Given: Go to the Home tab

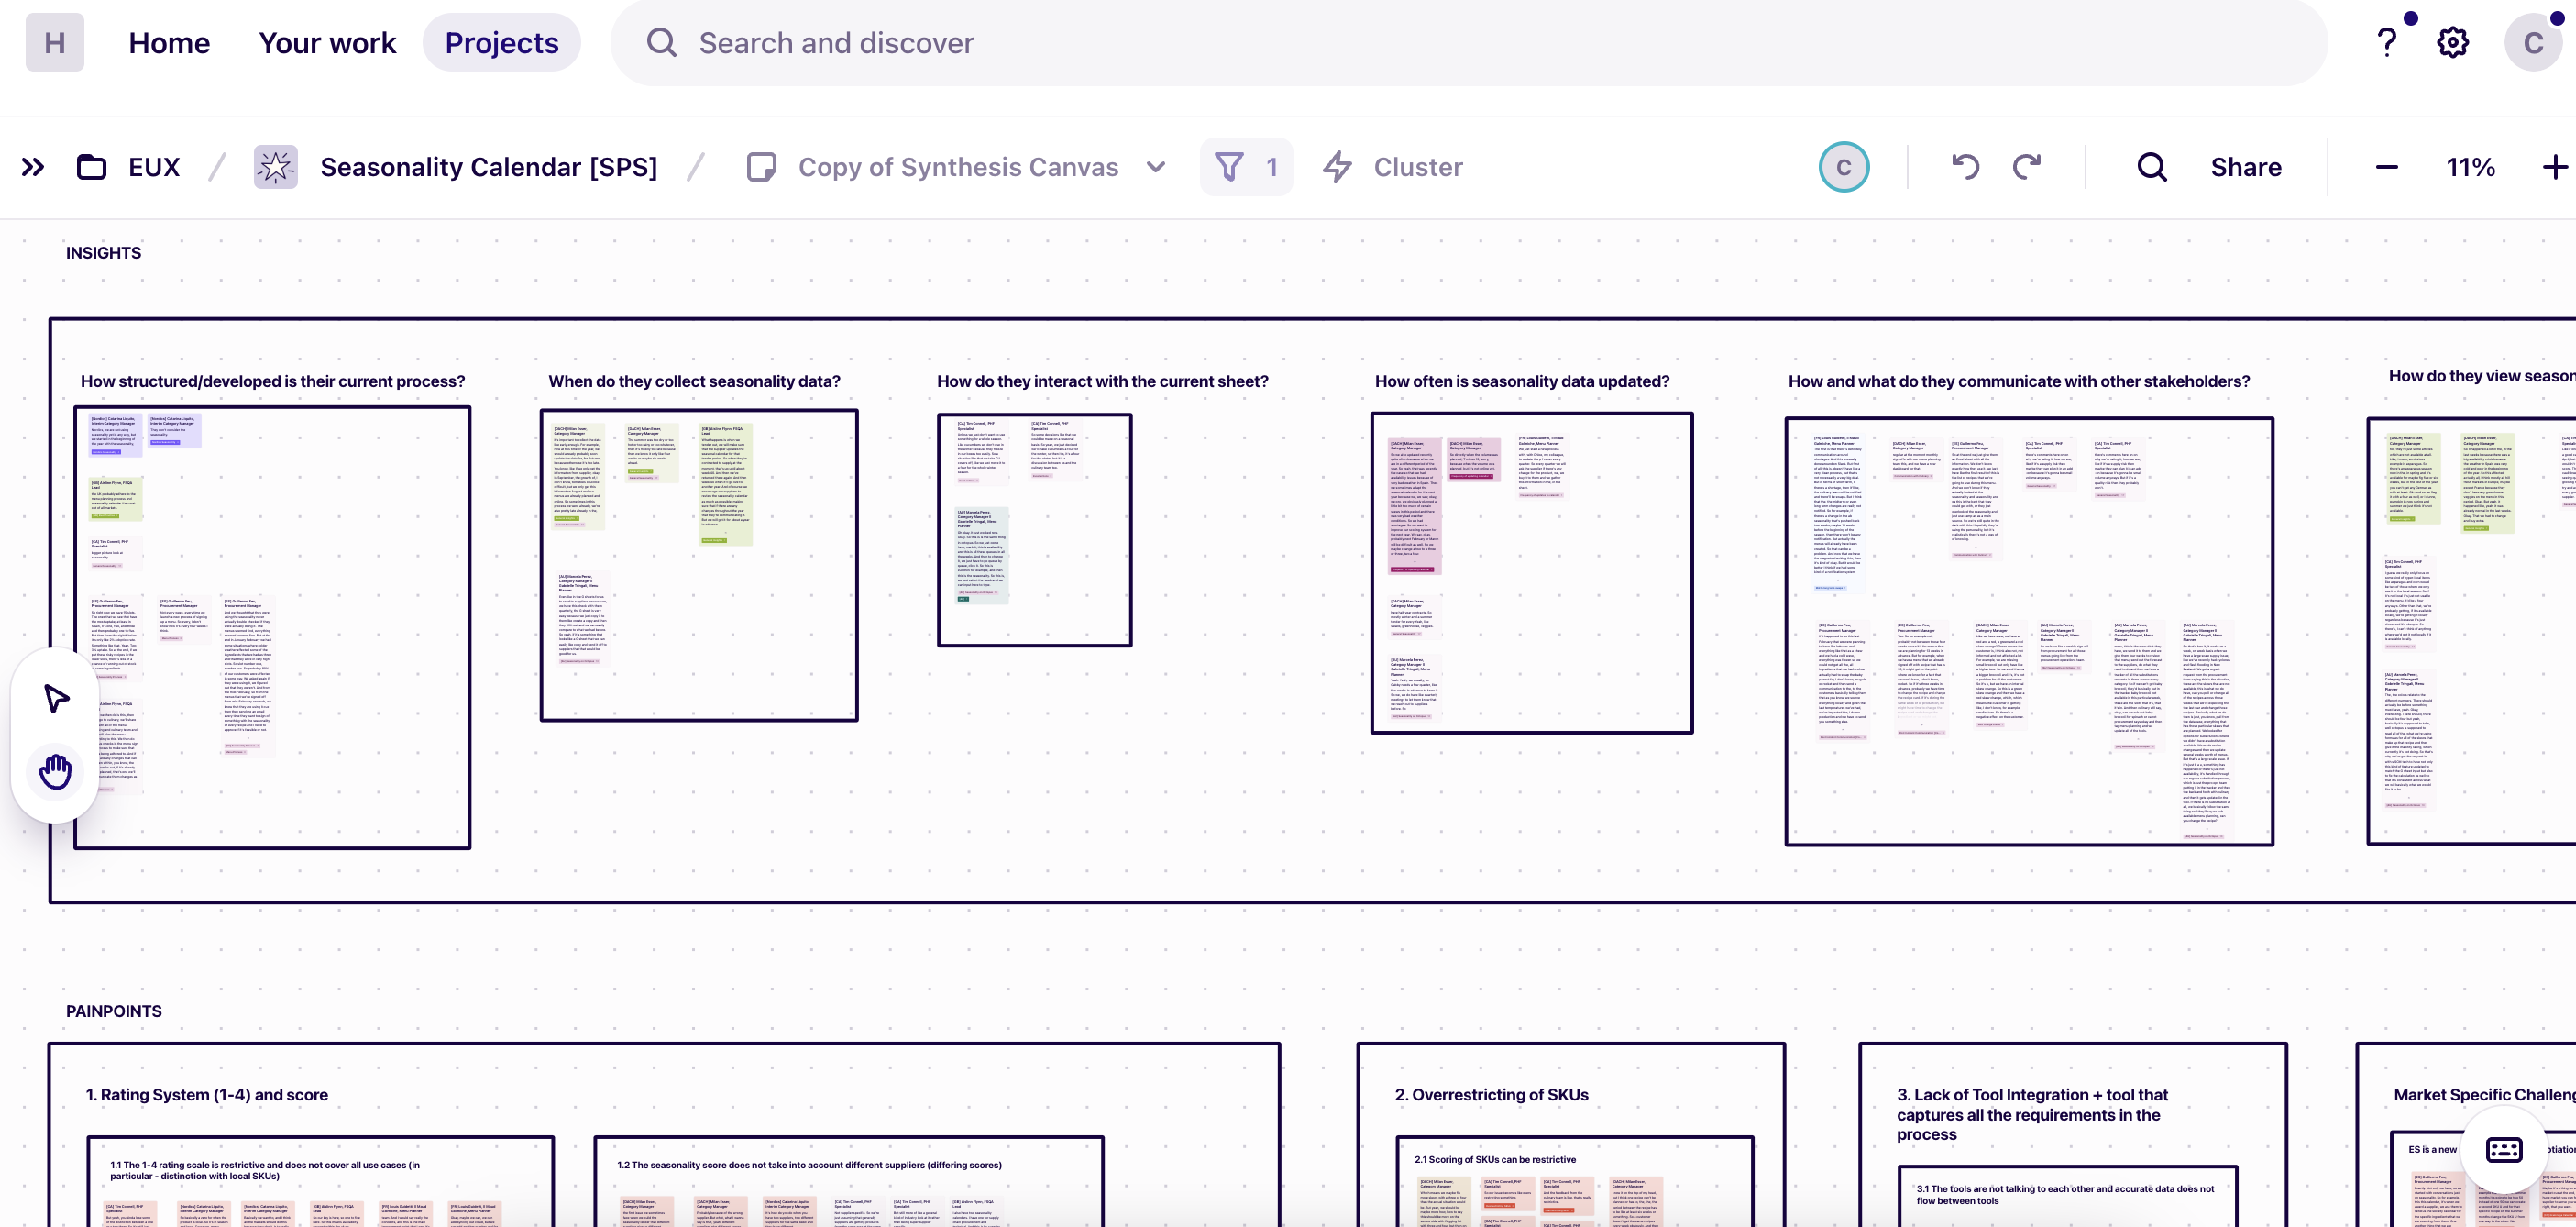Looking at the screenshot, I should (169, 42).
